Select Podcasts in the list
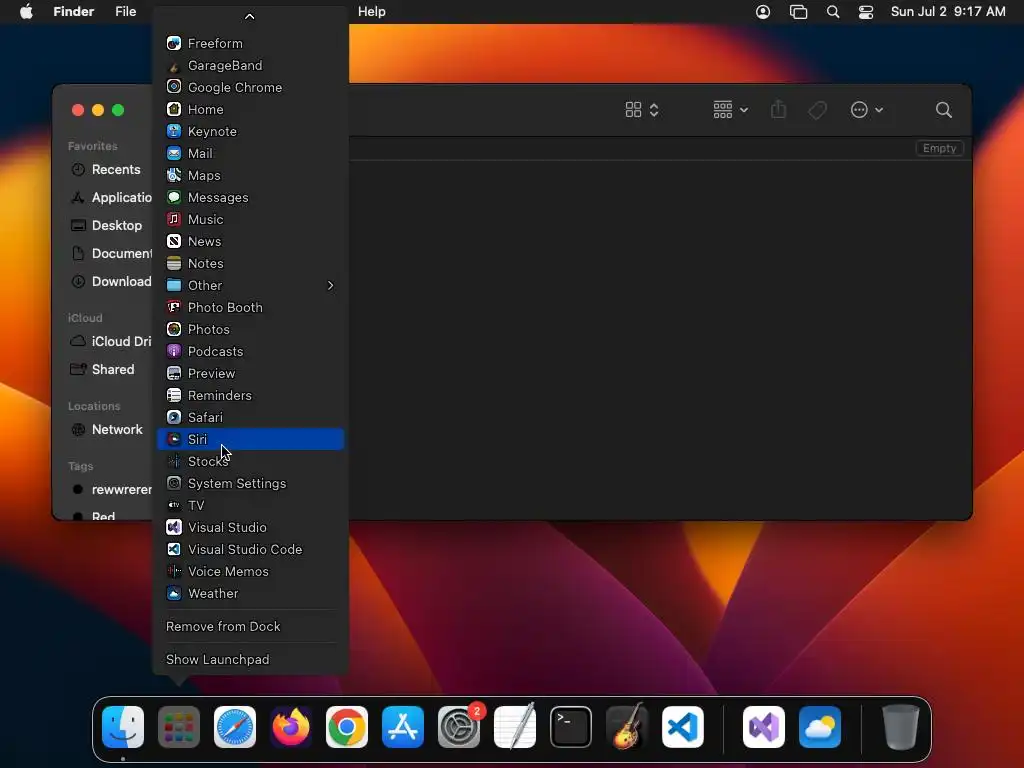 click(251, 351)
